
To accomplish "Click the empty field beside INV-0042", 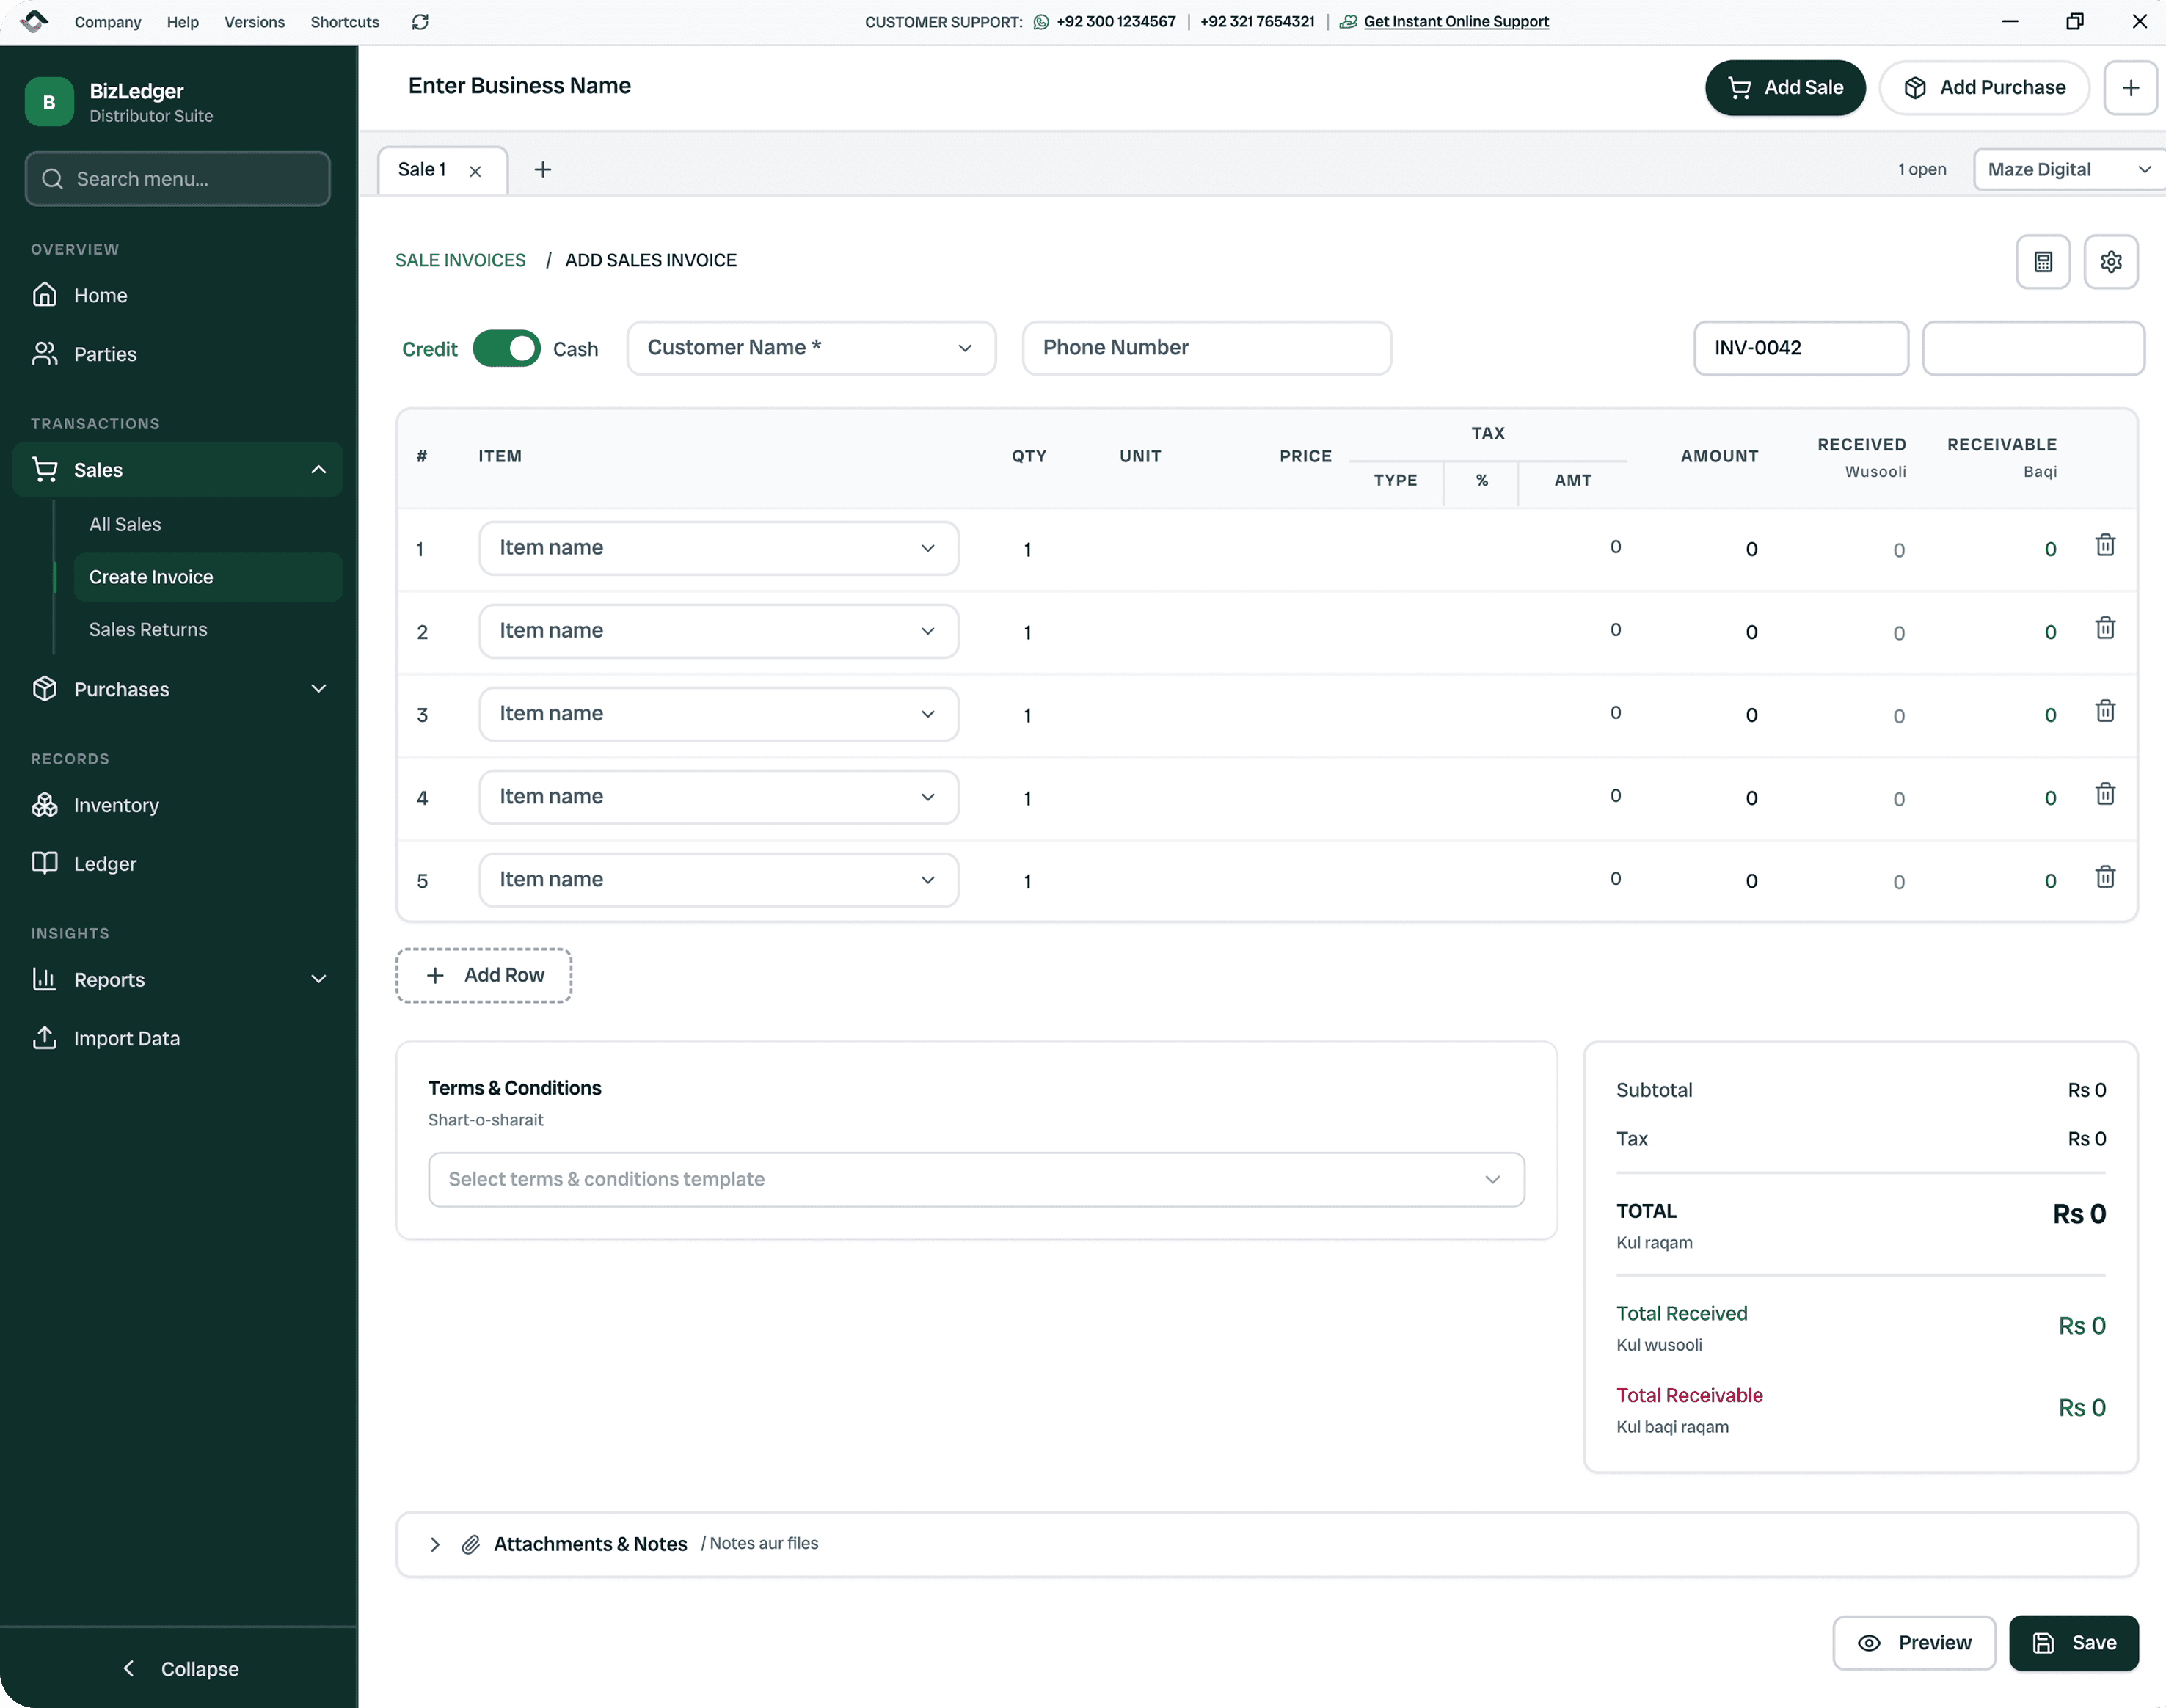I will 2033,348.
